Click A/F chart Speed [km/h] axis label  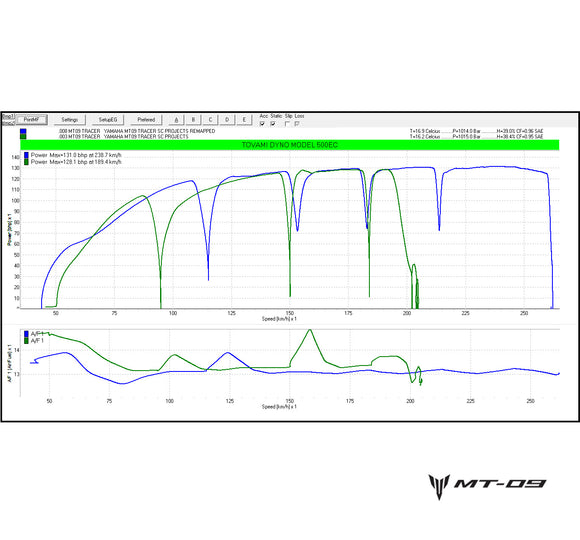click(279, 406)
